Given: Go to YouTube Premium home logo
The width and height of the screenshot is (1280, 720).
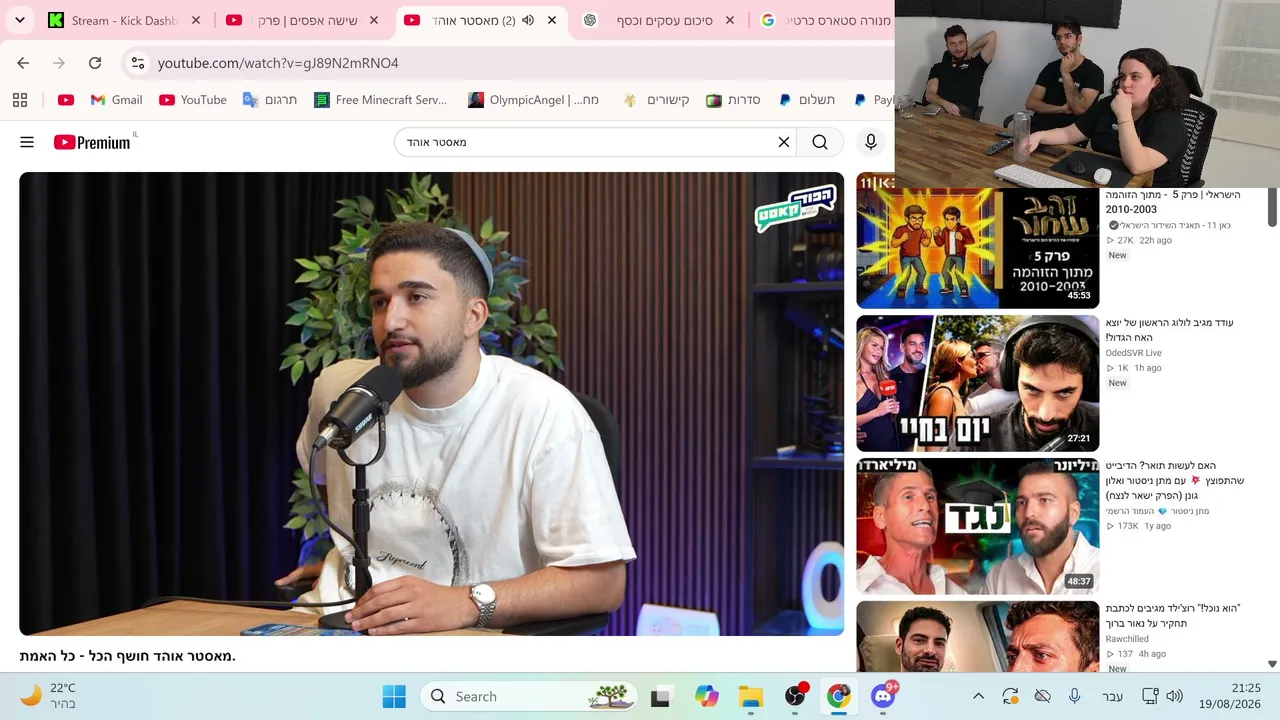Looking at the screenshot, I should pyautogui.click(x=92, y=142).
